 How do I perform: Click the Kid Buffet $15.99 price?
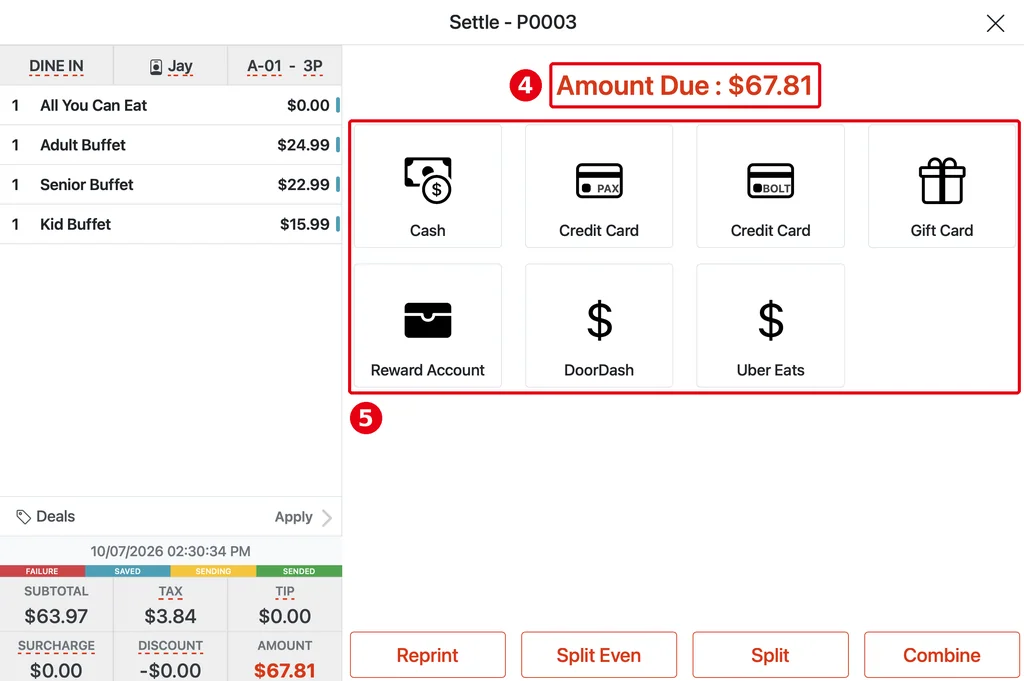pyautogui.click(x=304, y=225)
